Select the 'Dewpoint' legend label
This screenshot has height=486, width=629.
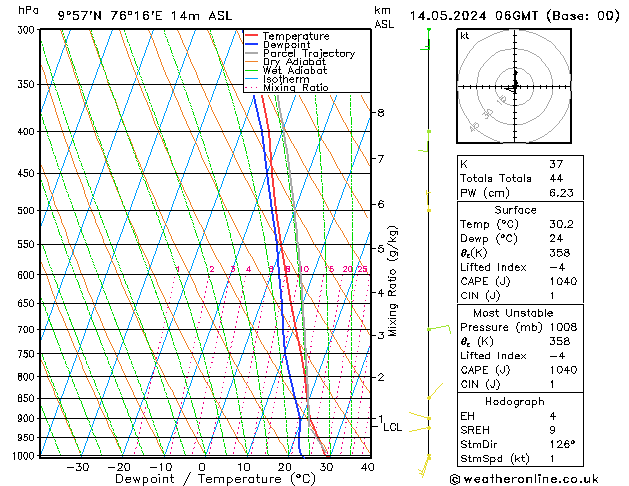tap(286, 45)
